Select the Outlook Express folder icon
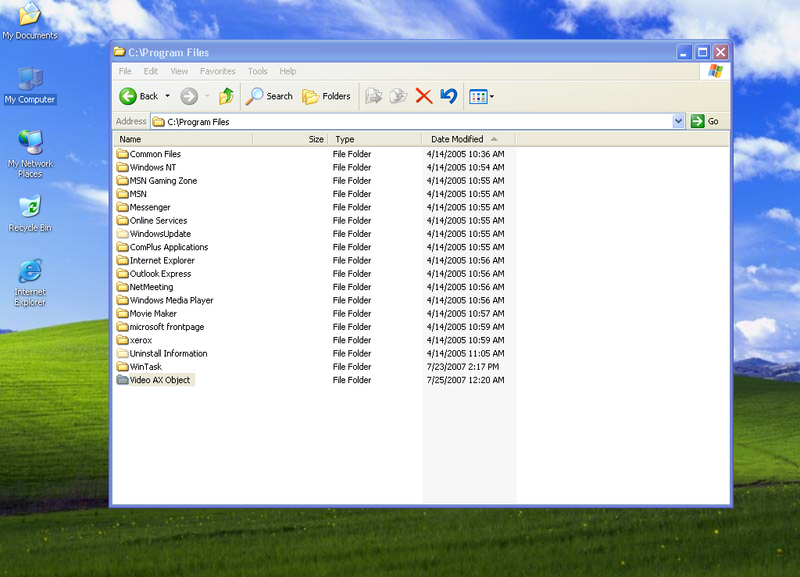Viewport: 800px width, 577px height. pyautogui.click(x=122, y=273)
